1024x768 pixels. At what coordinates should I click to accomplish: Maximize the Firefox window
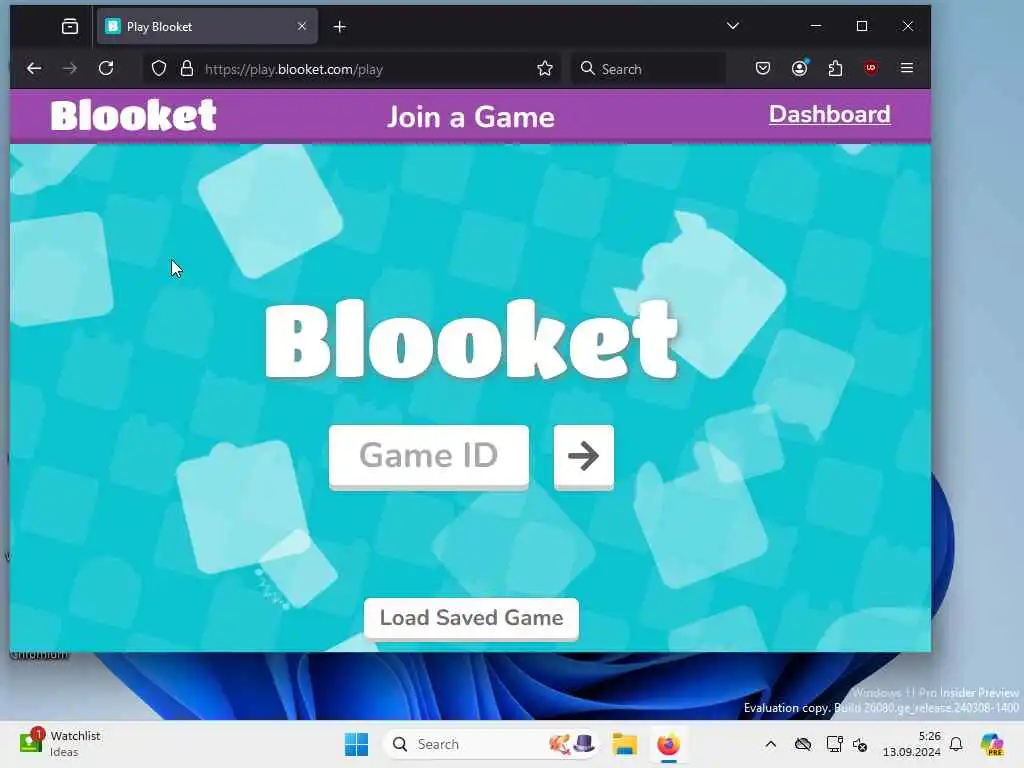(862, 26)
